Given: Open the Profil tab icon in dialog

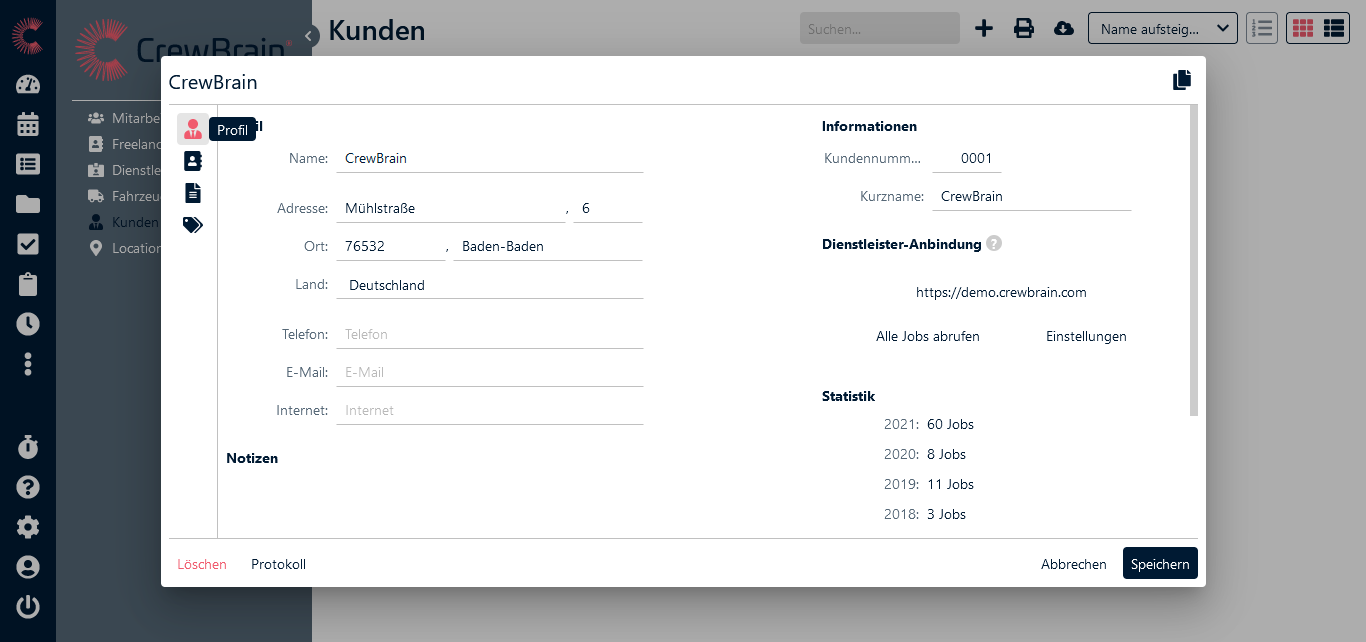Looking at the screenshot, I should [193, 129].
